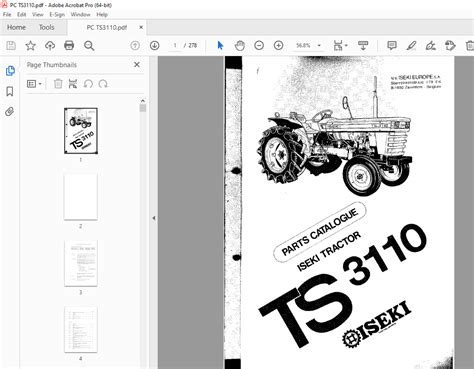Close the Page Thumbnails panel
Viewport: 474px width, 369px height.
click(x=137, y=65)
